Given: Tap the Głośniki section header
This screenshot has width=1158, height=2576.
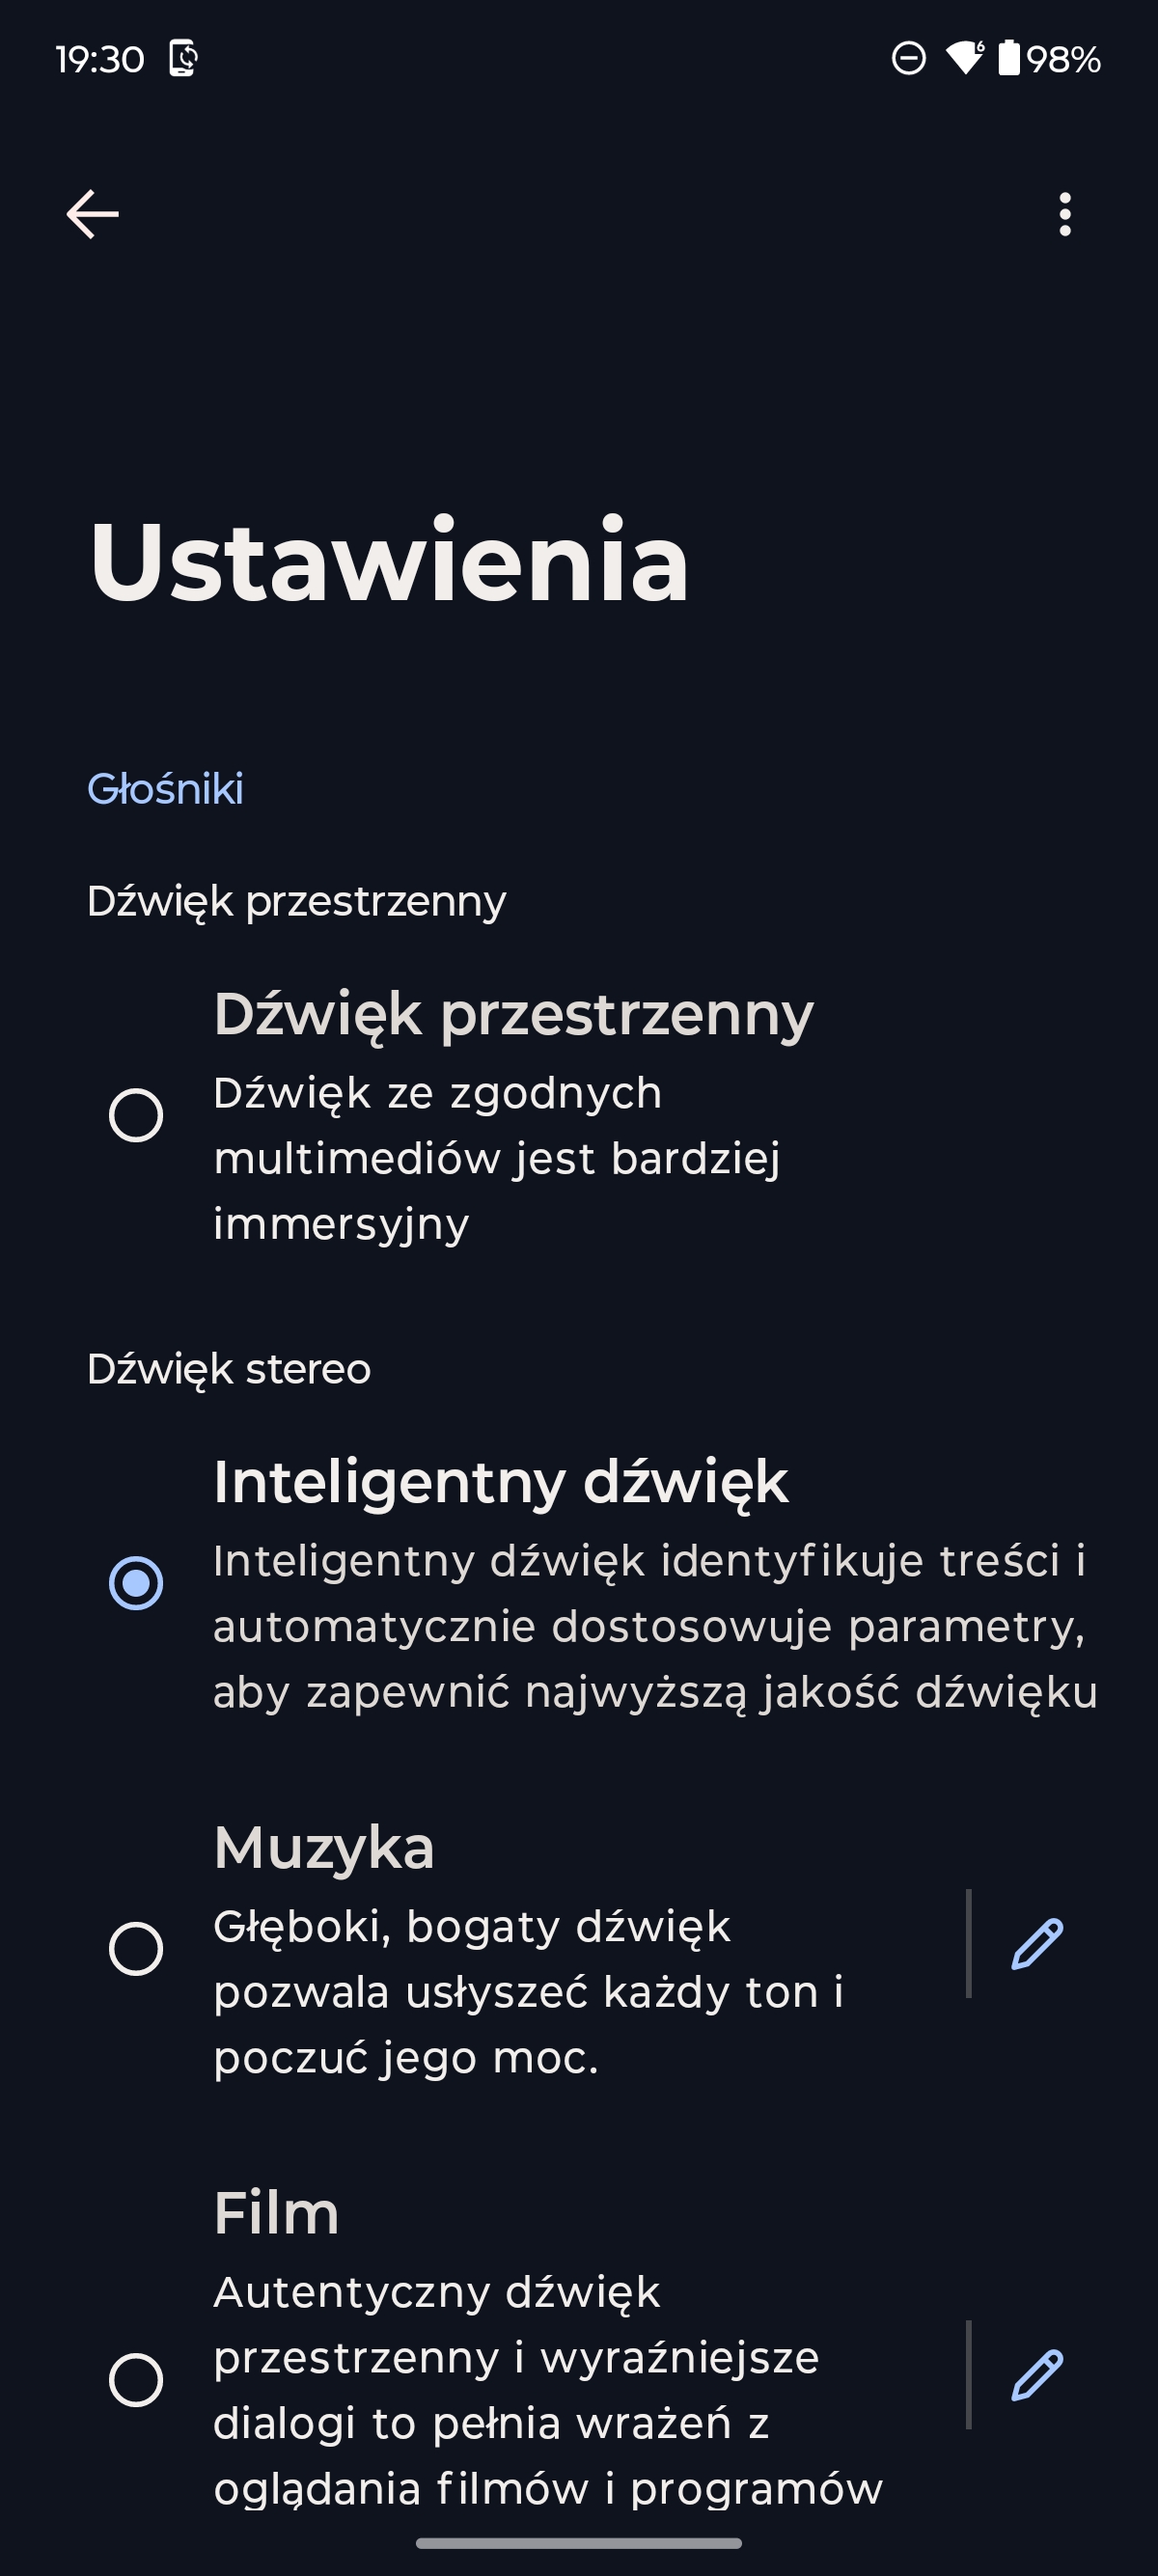Looking at the screenshot, I should [165, 789].
